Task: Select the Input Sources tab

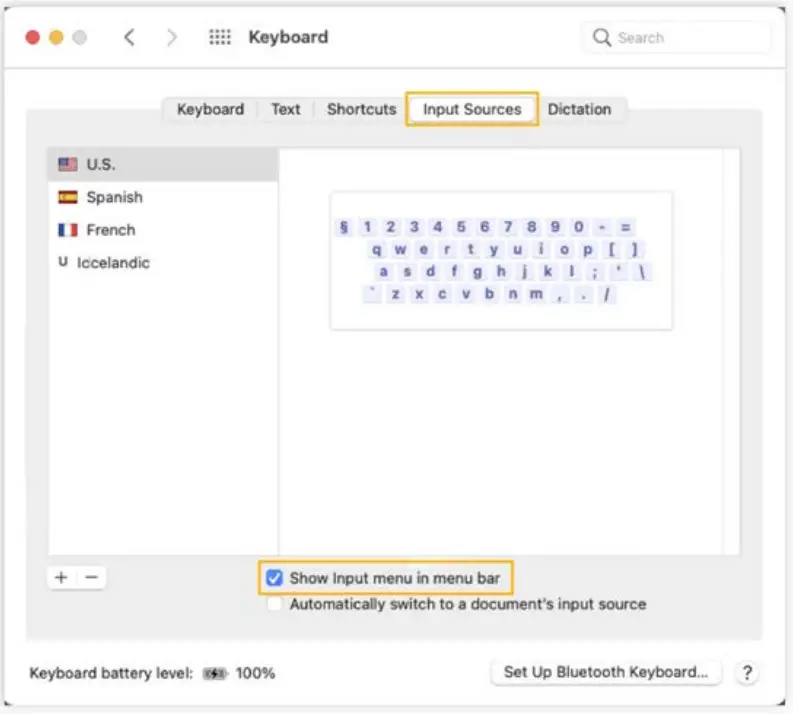Action: click(x=472, y=109)
